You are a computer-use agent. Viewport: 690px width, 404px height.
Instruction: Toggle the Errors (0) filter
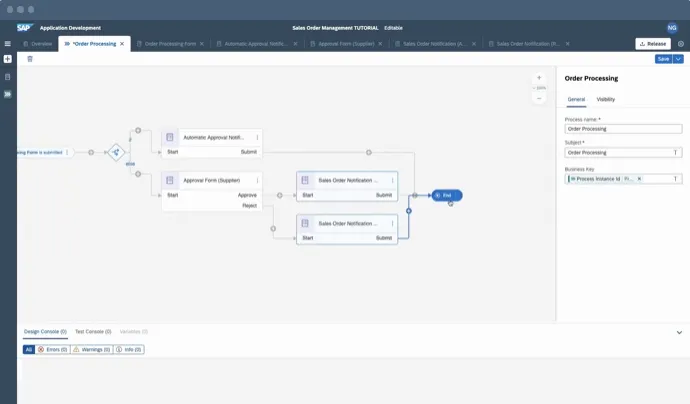pos(53,350)
